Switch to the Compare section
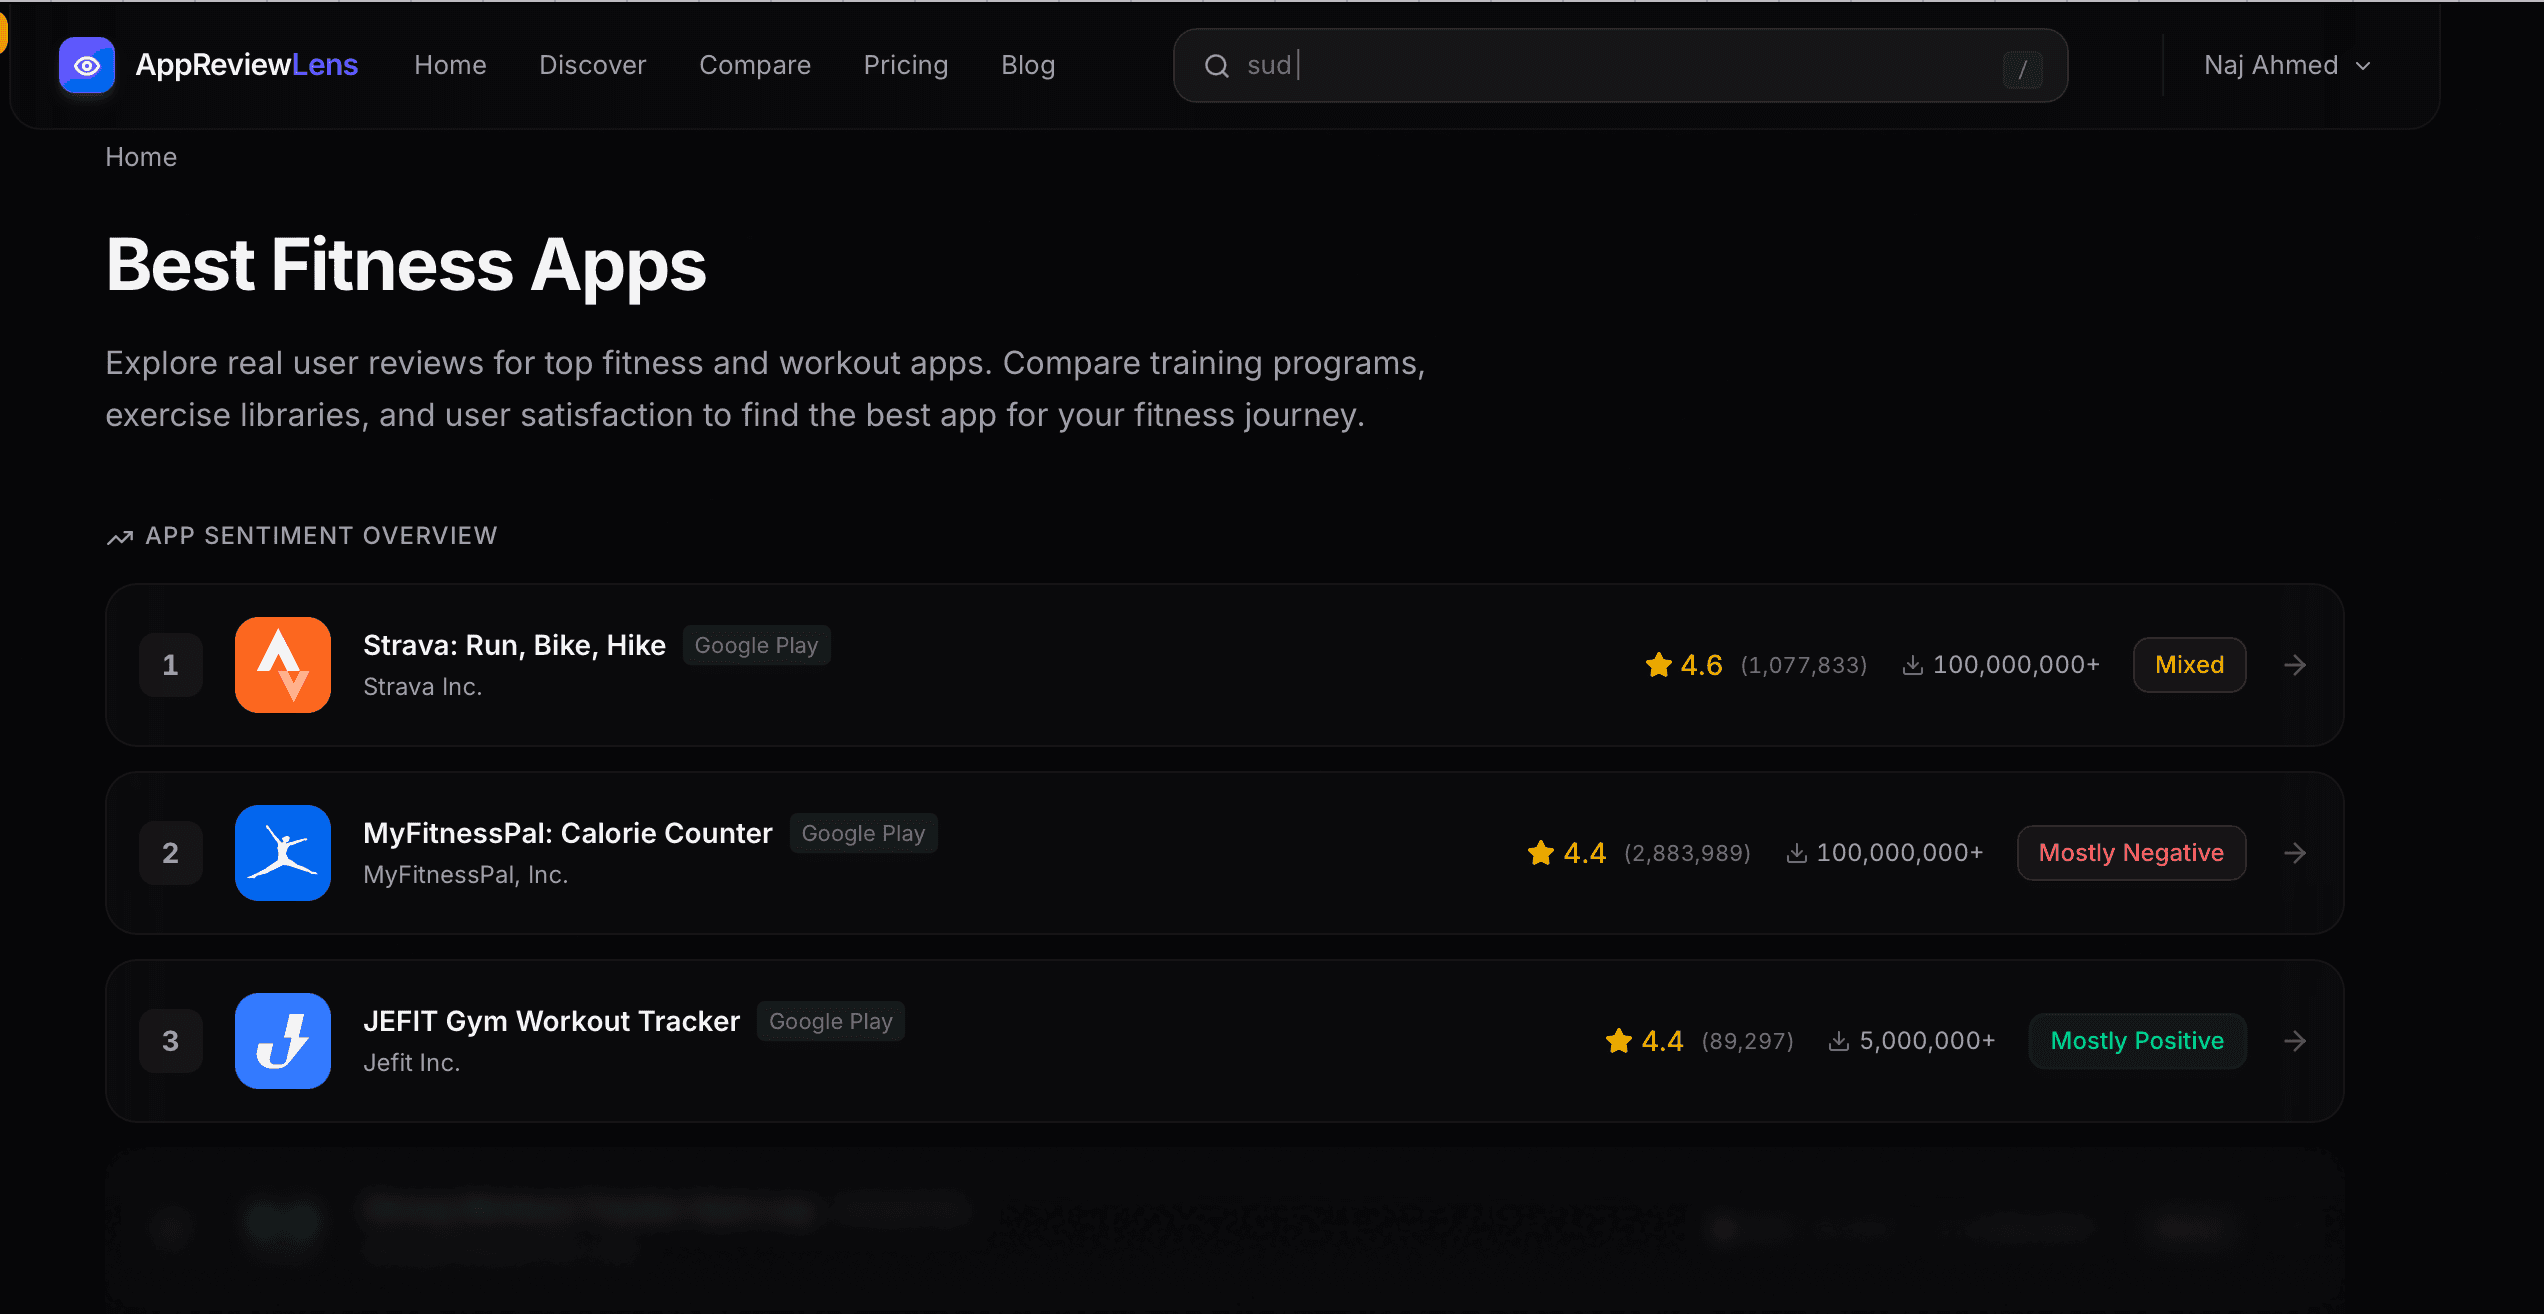Screen dimensions: 2544x1314 tap(755, 65)
